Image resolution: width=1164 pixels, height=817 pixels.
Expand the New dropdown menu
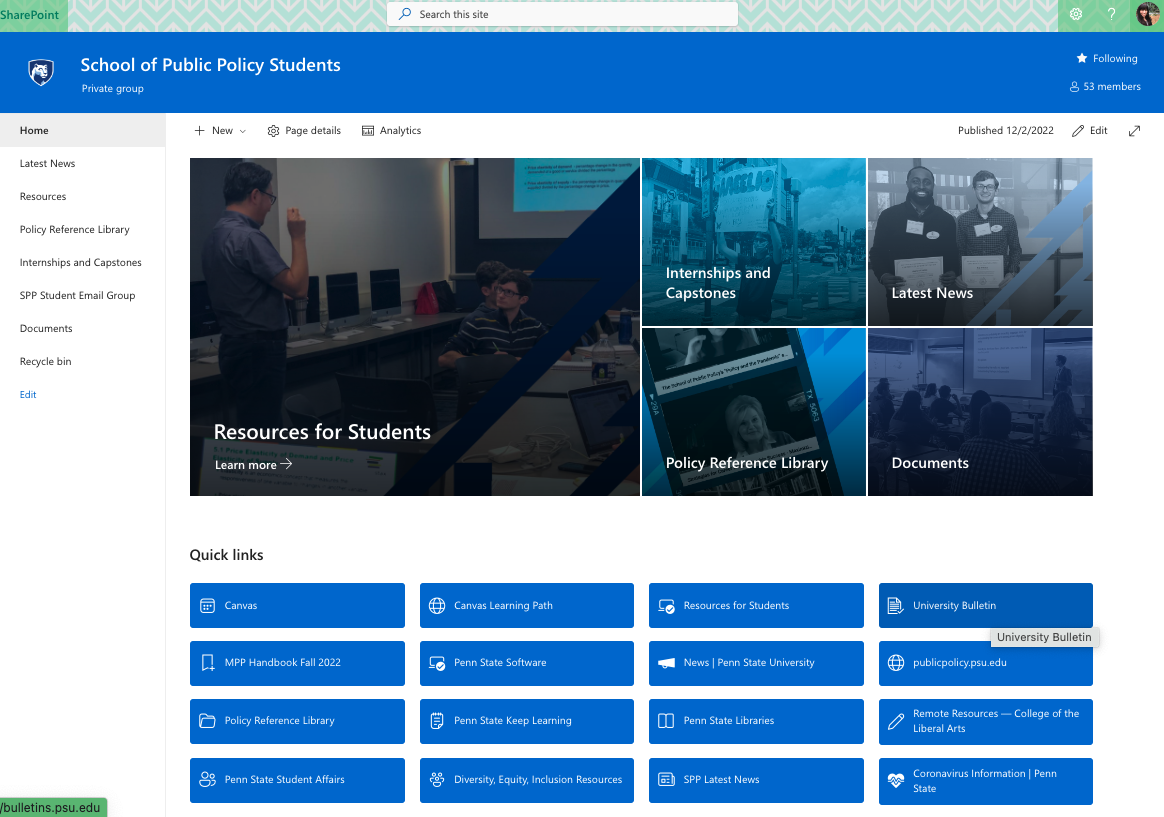[x=220, y=131]
